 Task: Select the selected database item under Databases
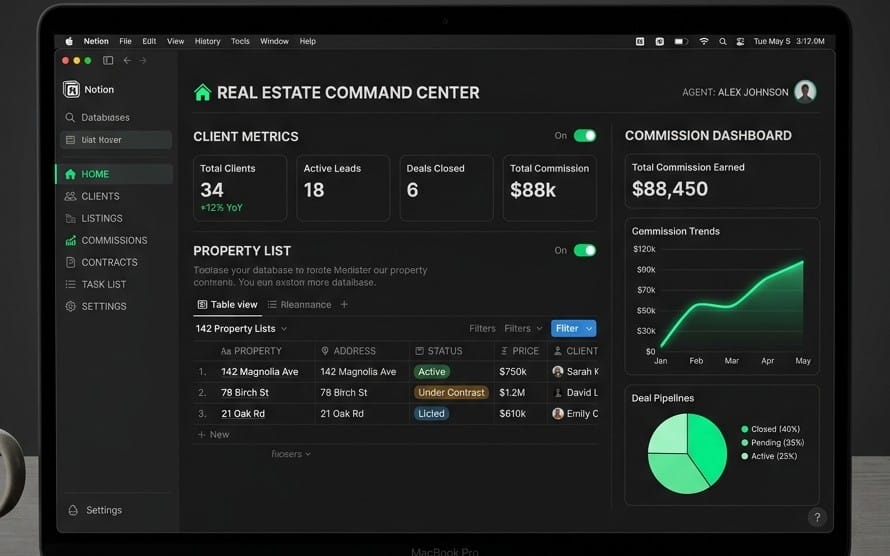[x=116, y=140]
